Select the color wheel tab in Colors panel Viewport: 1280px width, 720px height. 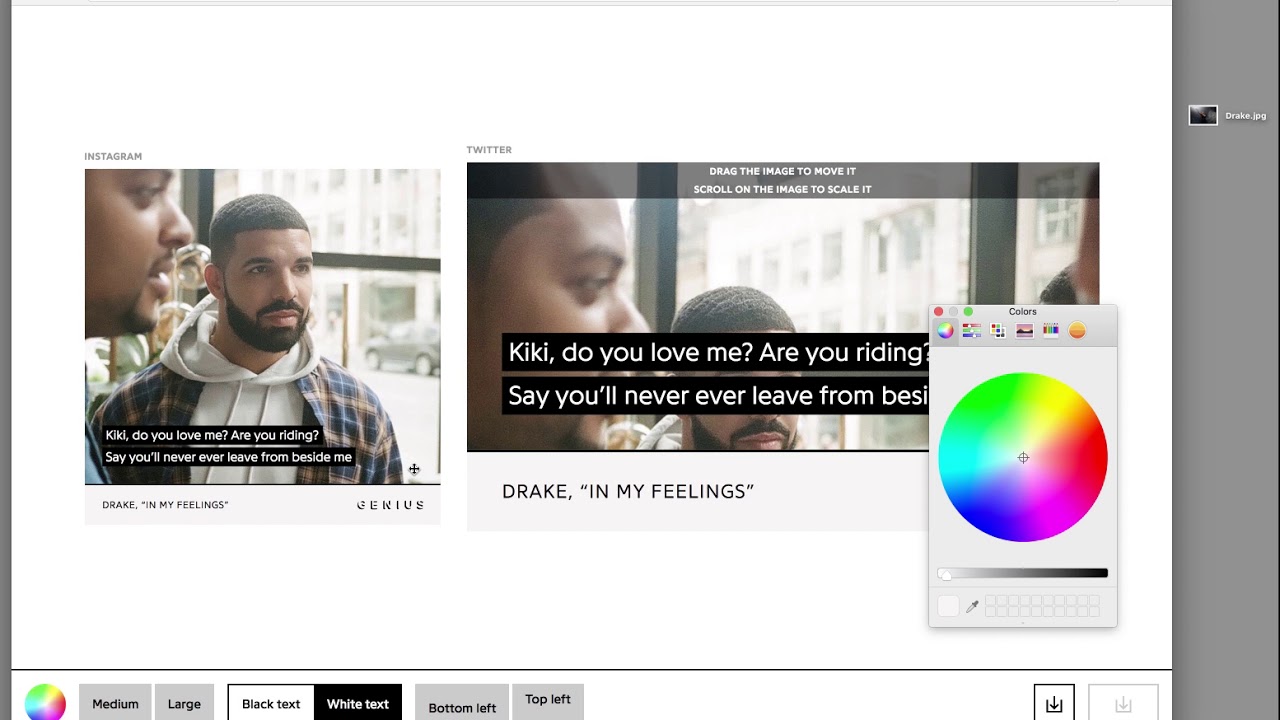point(945,330)
